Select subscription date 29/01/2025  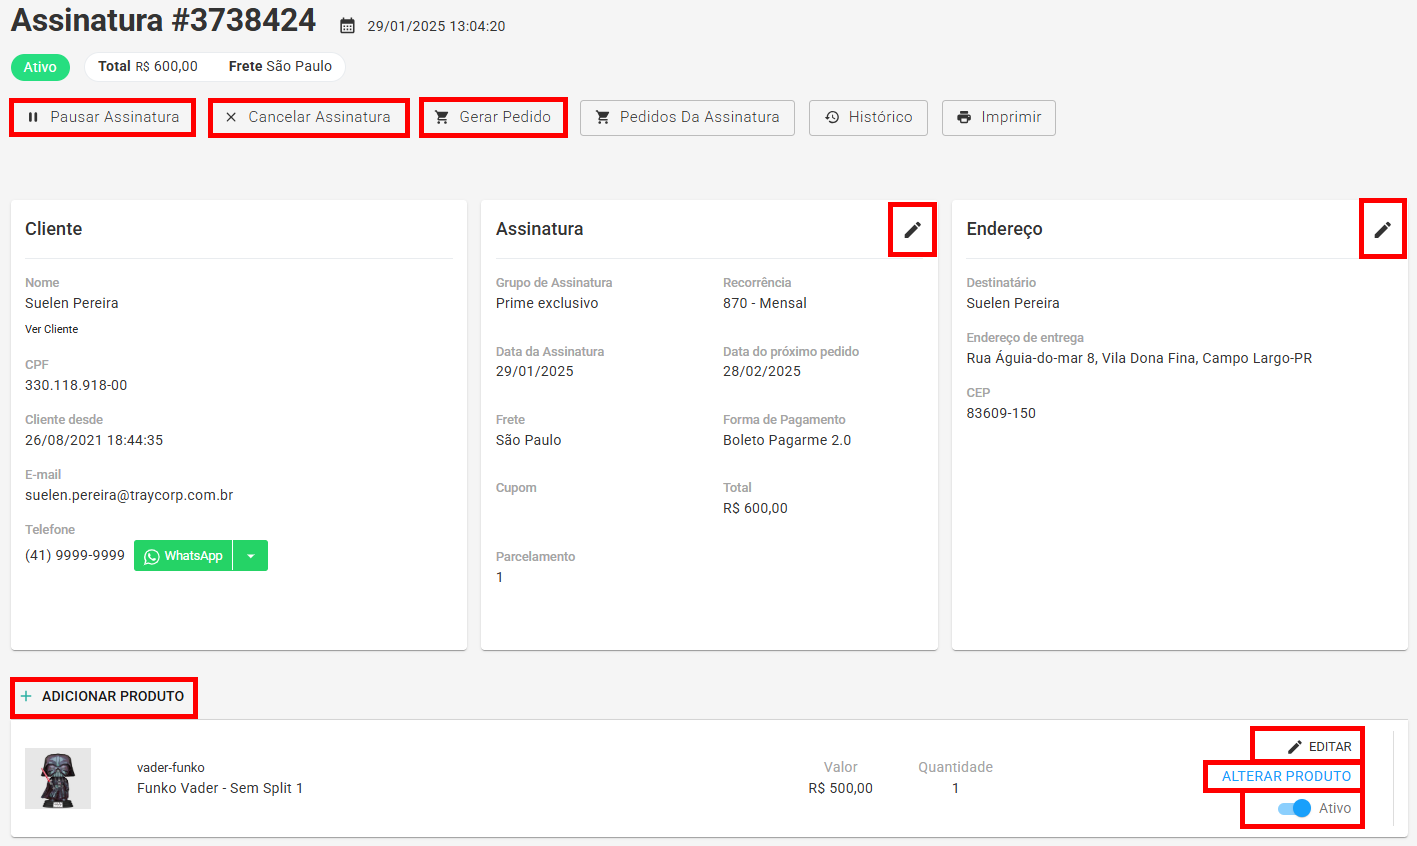point(535,371)
